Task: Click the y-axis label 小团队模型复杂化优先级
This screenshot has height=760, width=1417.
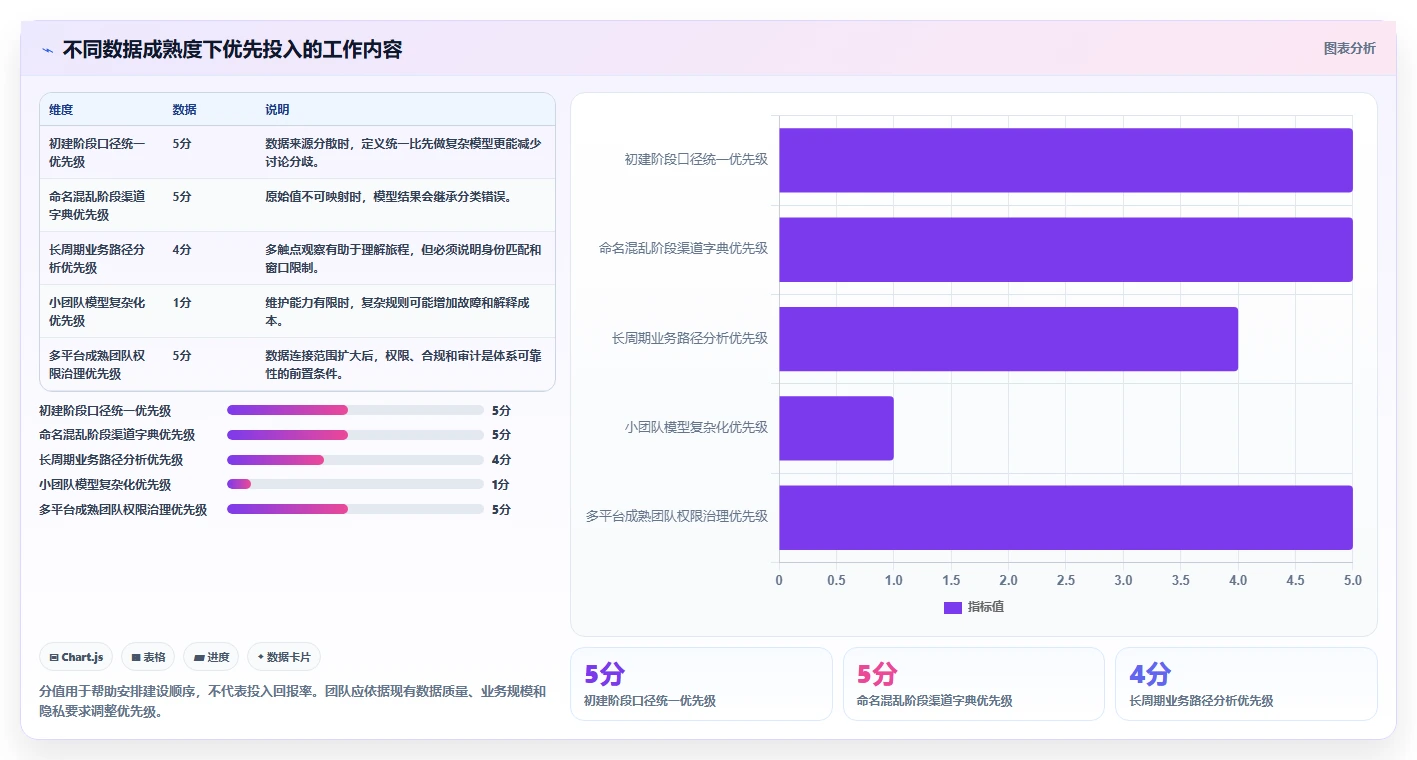Action: point(696,427)
